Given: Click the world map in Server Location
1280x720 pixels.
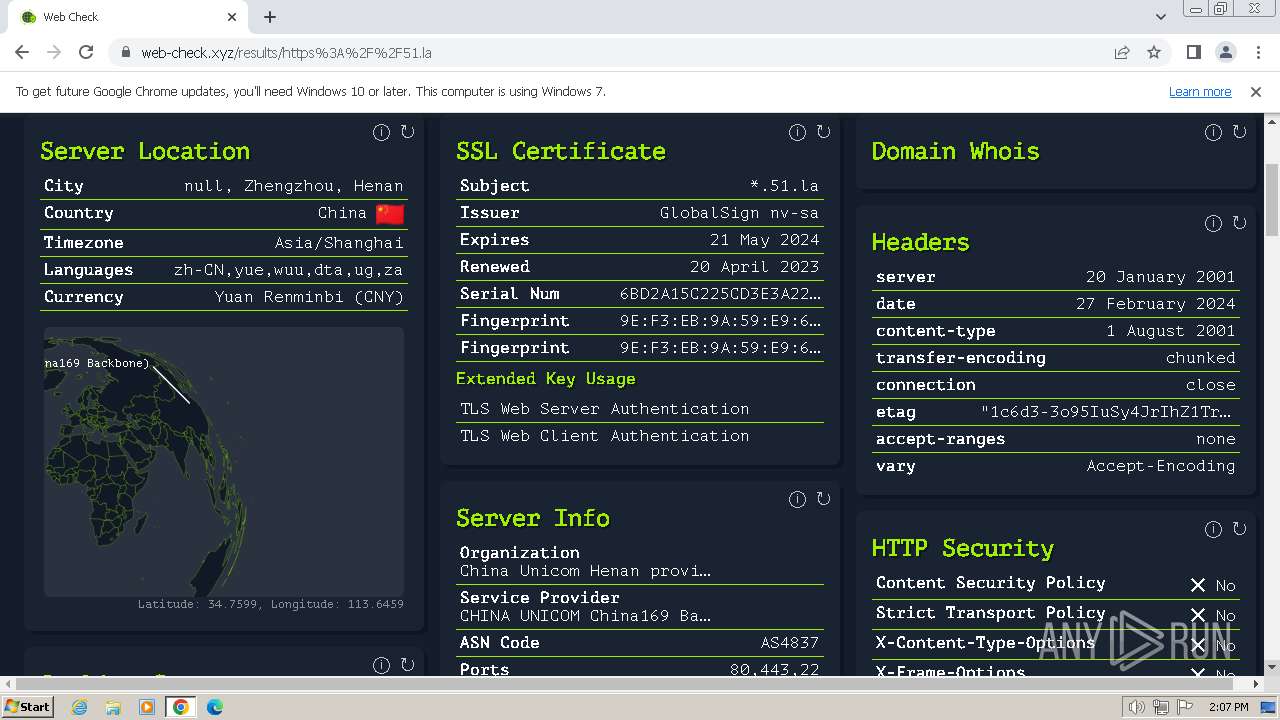Looking at the screenshot, I should coord(224,461).
